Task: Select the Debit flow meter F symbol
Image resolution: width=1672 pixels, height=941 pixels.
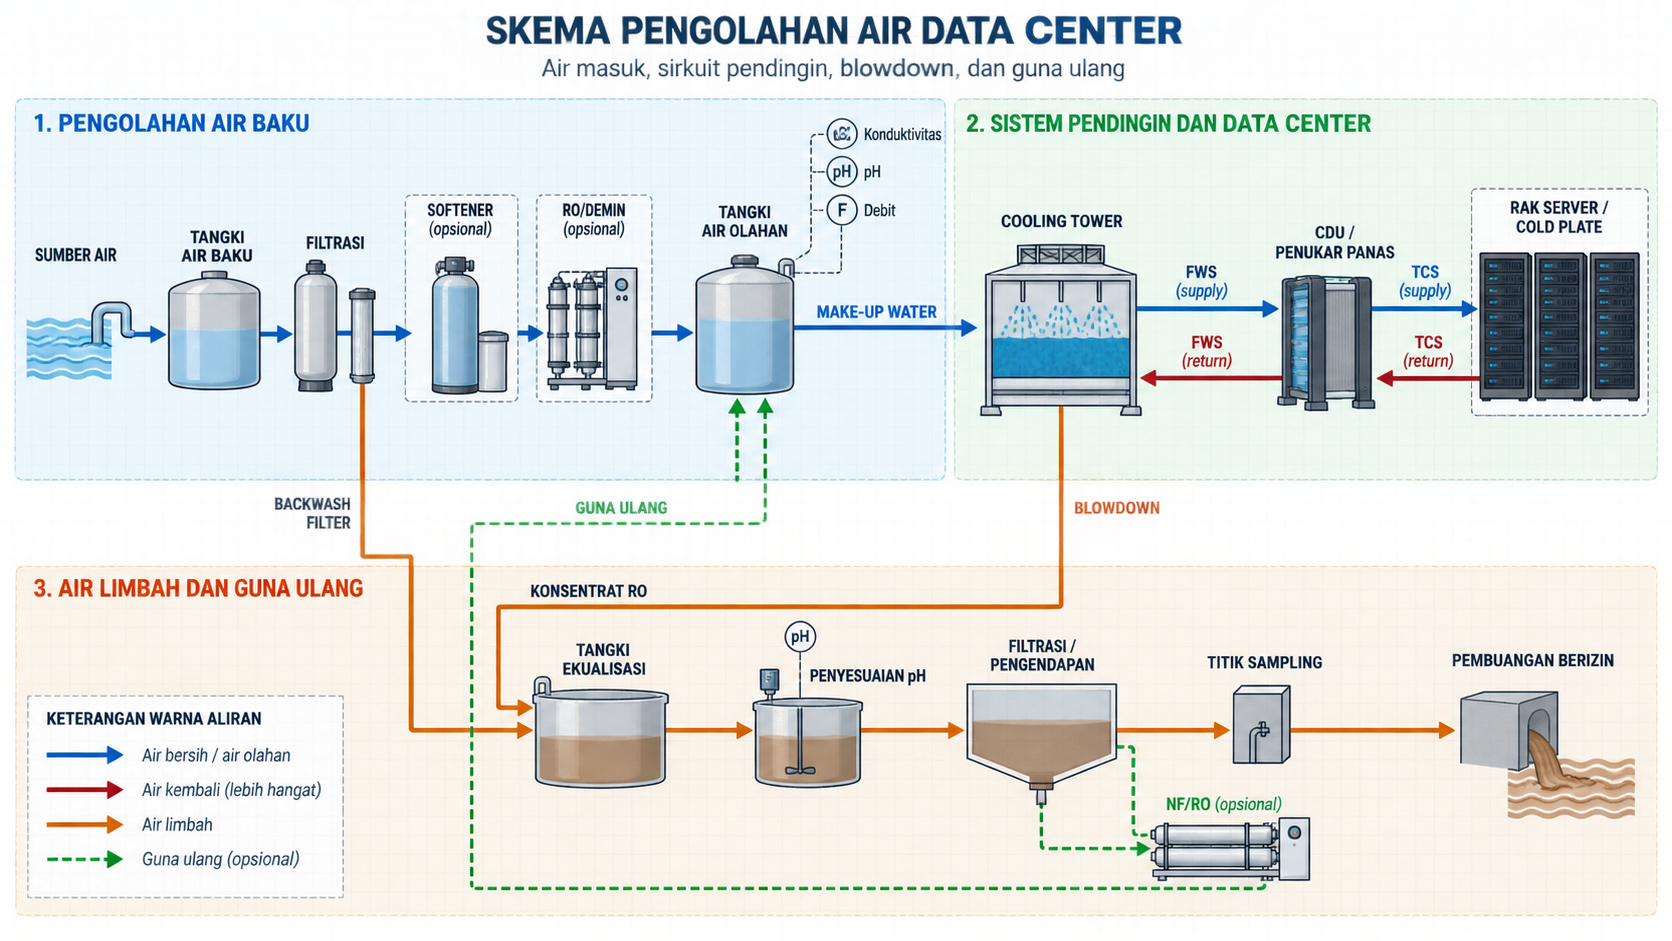Action: click(842, 210)
